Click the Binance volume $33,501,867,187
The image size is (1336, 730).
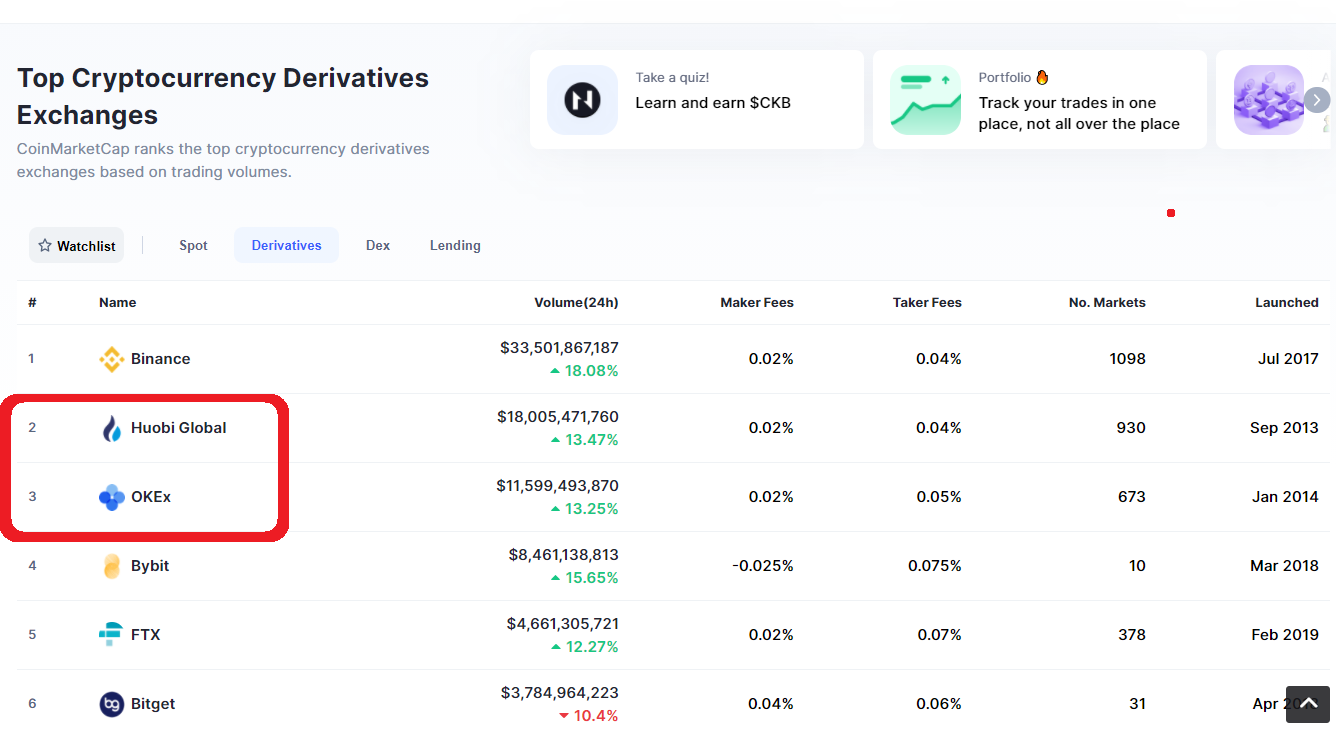[559, 348]
